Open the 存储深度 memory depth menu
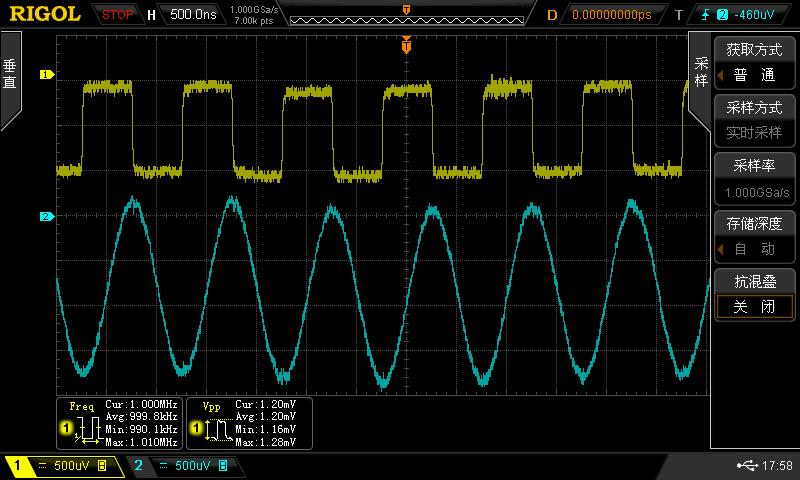800x480 pixels. tap(754, 237)
